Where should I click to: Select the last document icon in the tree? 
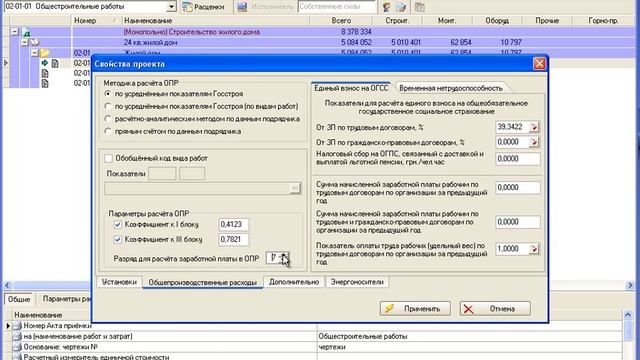tap(45, 83)
